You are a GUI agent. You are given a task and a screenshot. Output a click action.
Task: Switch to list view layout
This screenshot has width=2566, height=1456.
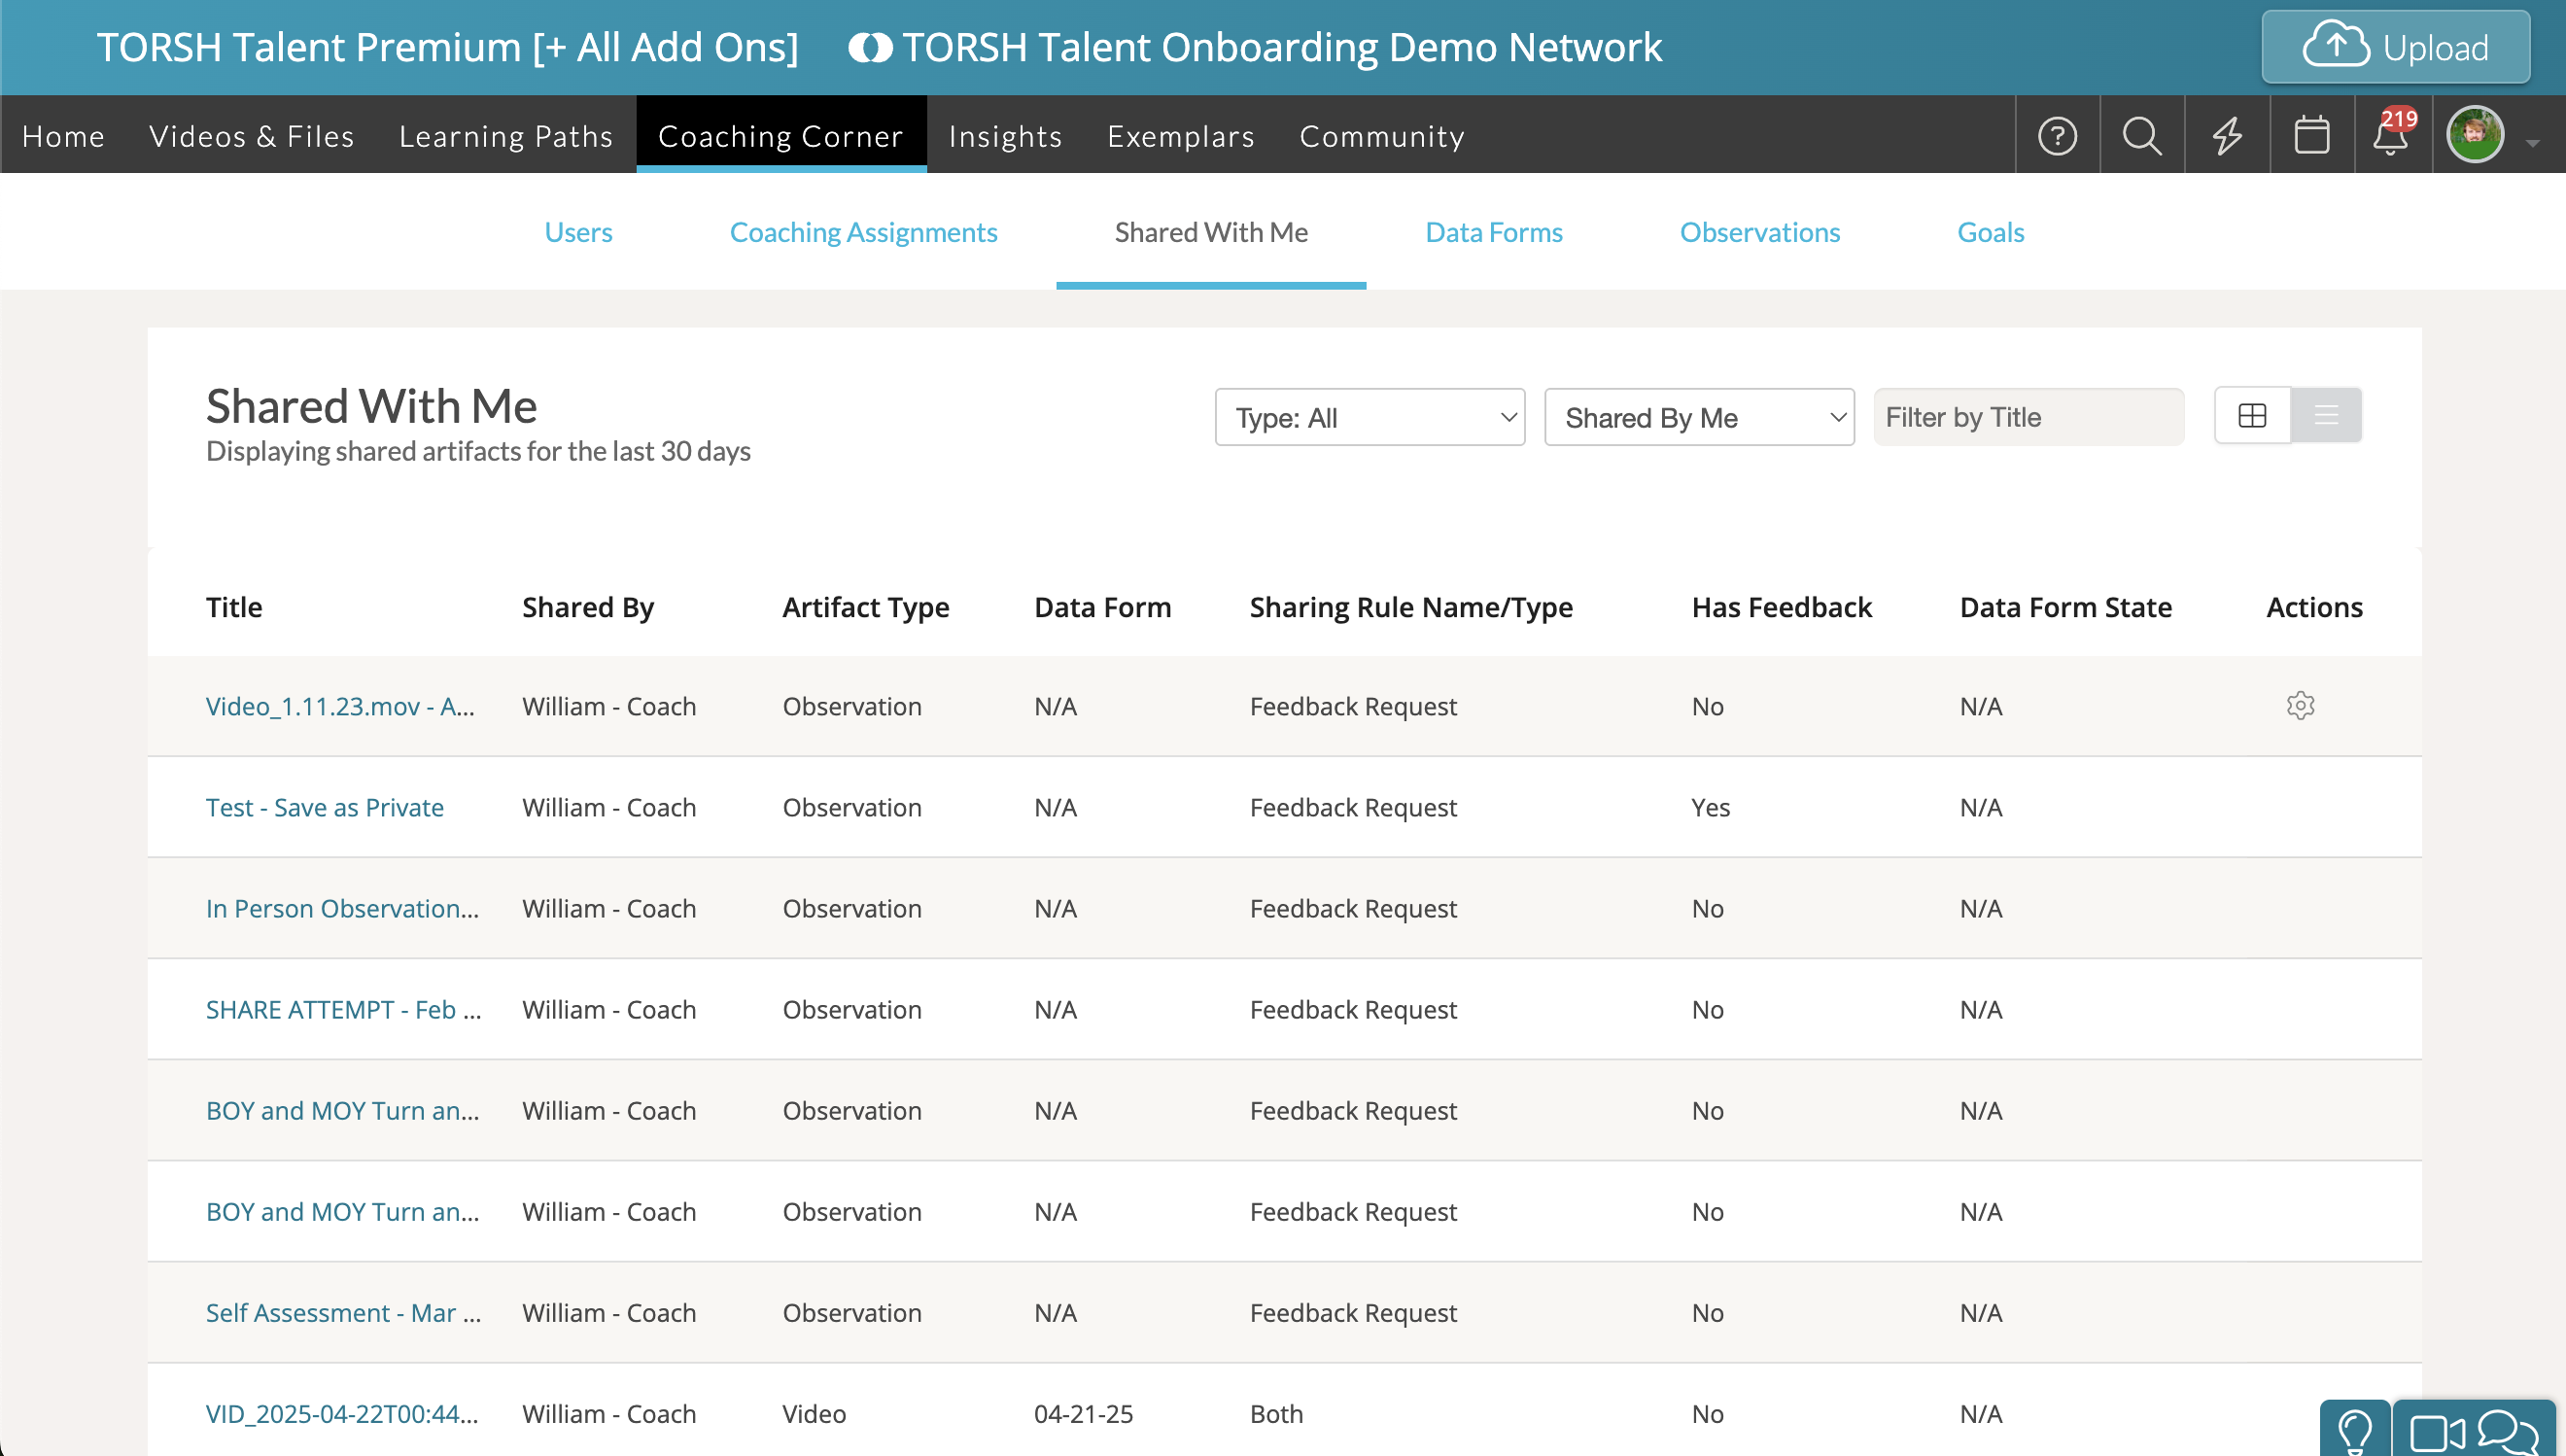(x=2326, y=416)
